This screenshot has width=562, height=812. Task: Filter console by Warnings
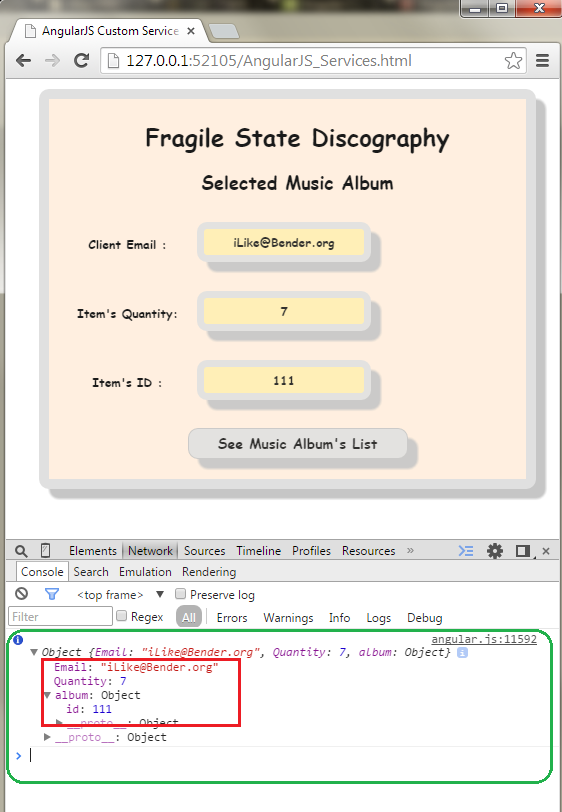pos(288,618)
